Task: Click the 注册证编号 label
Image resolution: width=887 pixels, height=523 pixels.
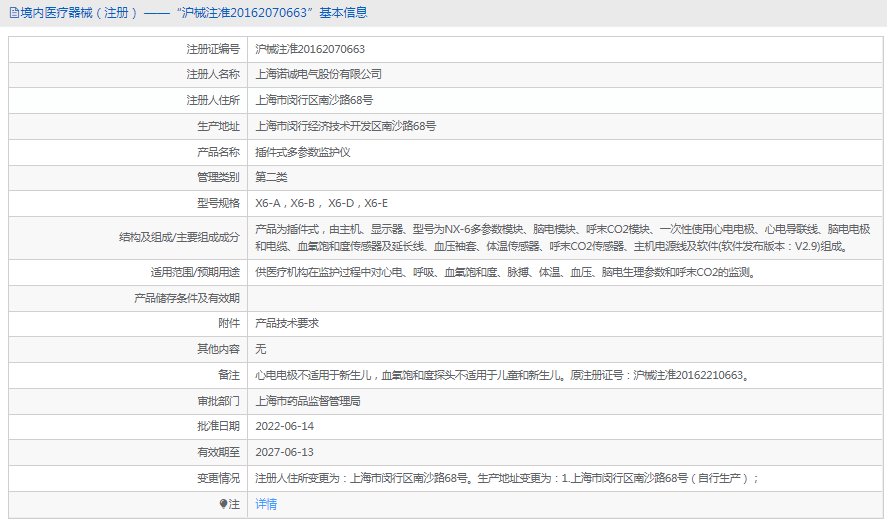Action: [213, 49]
